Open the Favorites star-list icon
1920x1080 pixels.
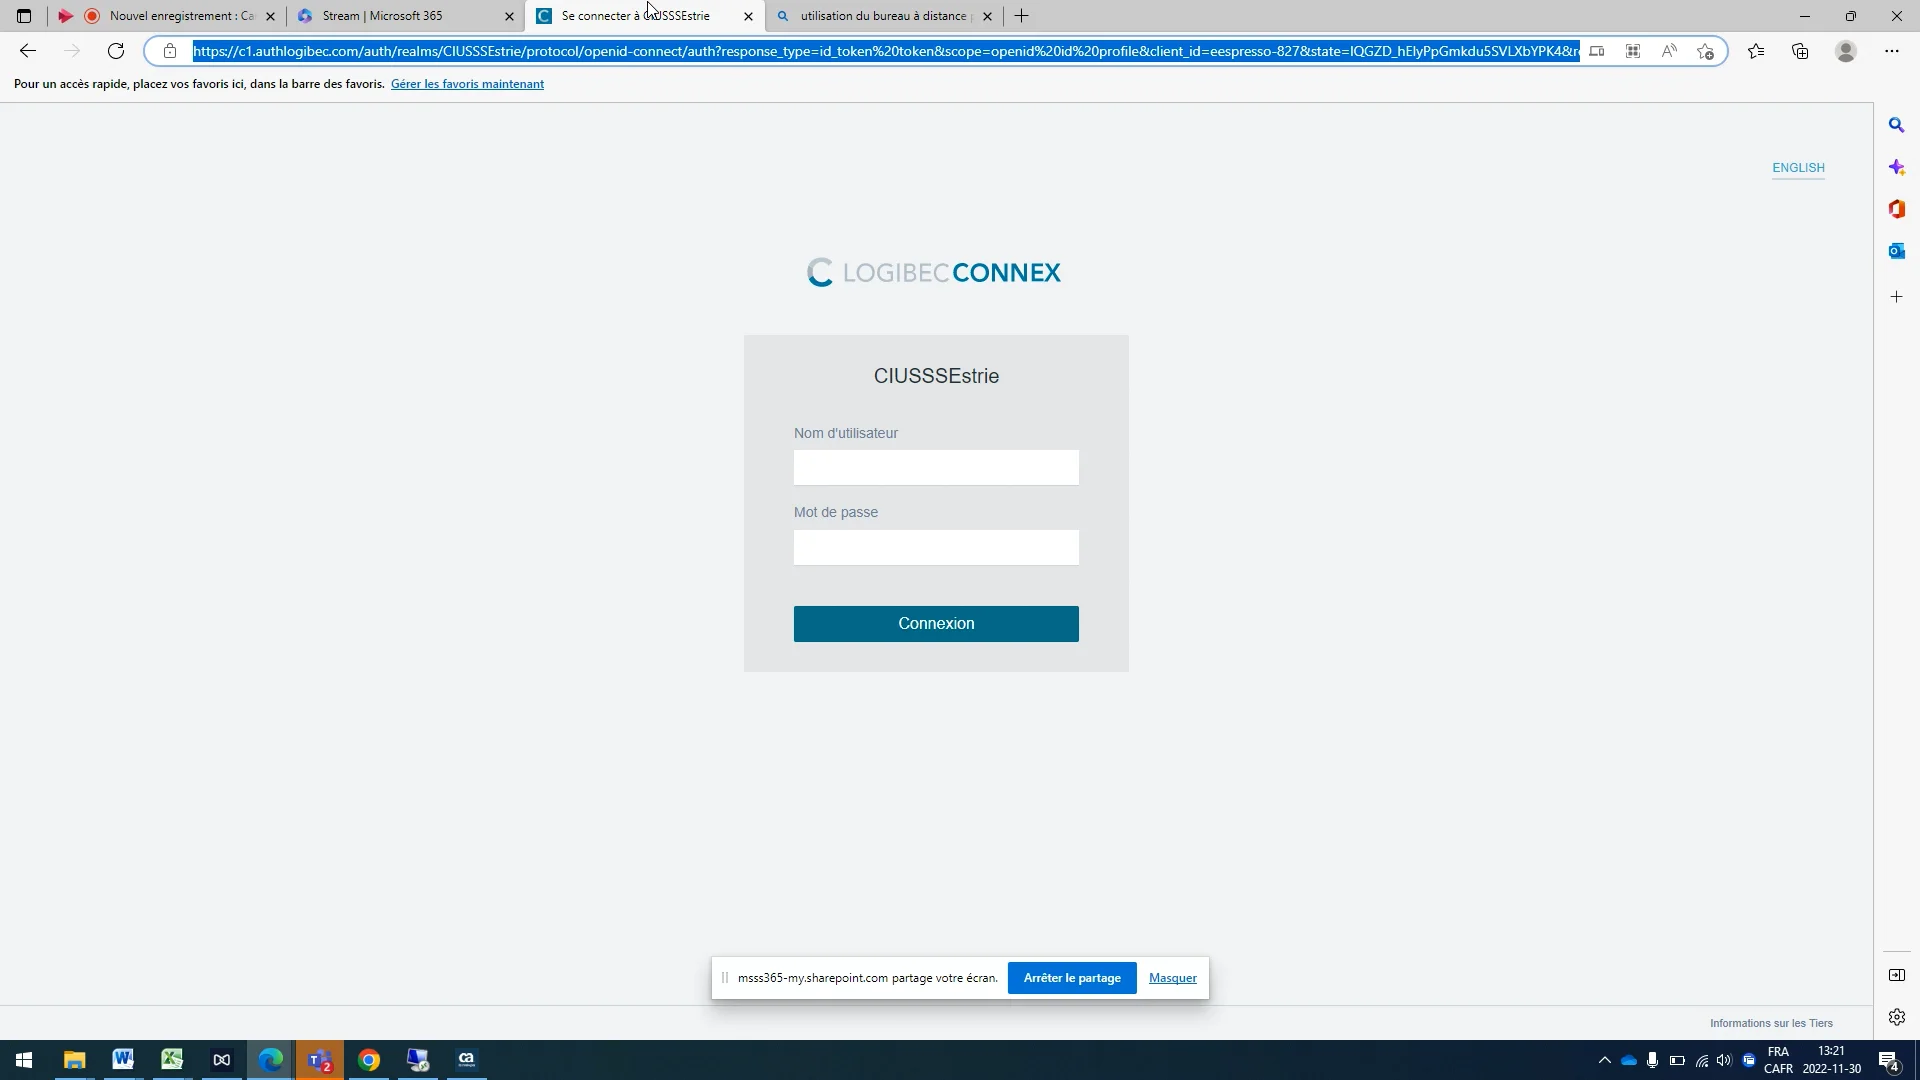click(1756, 51)
